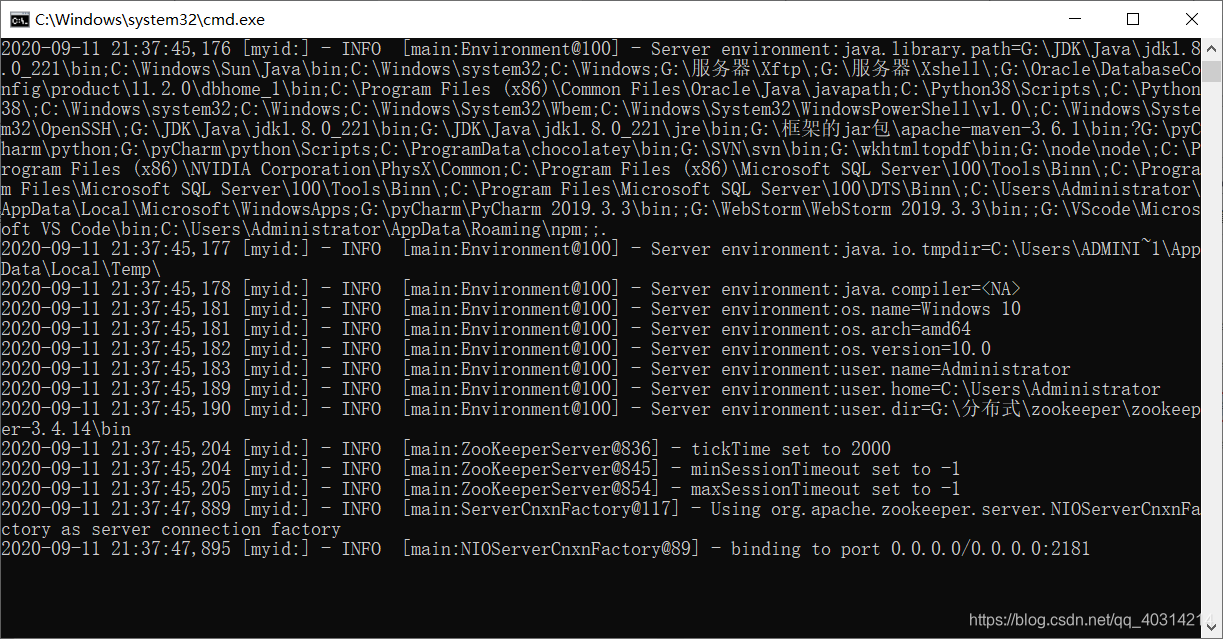This screenshot has height=639, width=1223.
Task: Maximize the cmd.exe window
Action: point(1133,19)
